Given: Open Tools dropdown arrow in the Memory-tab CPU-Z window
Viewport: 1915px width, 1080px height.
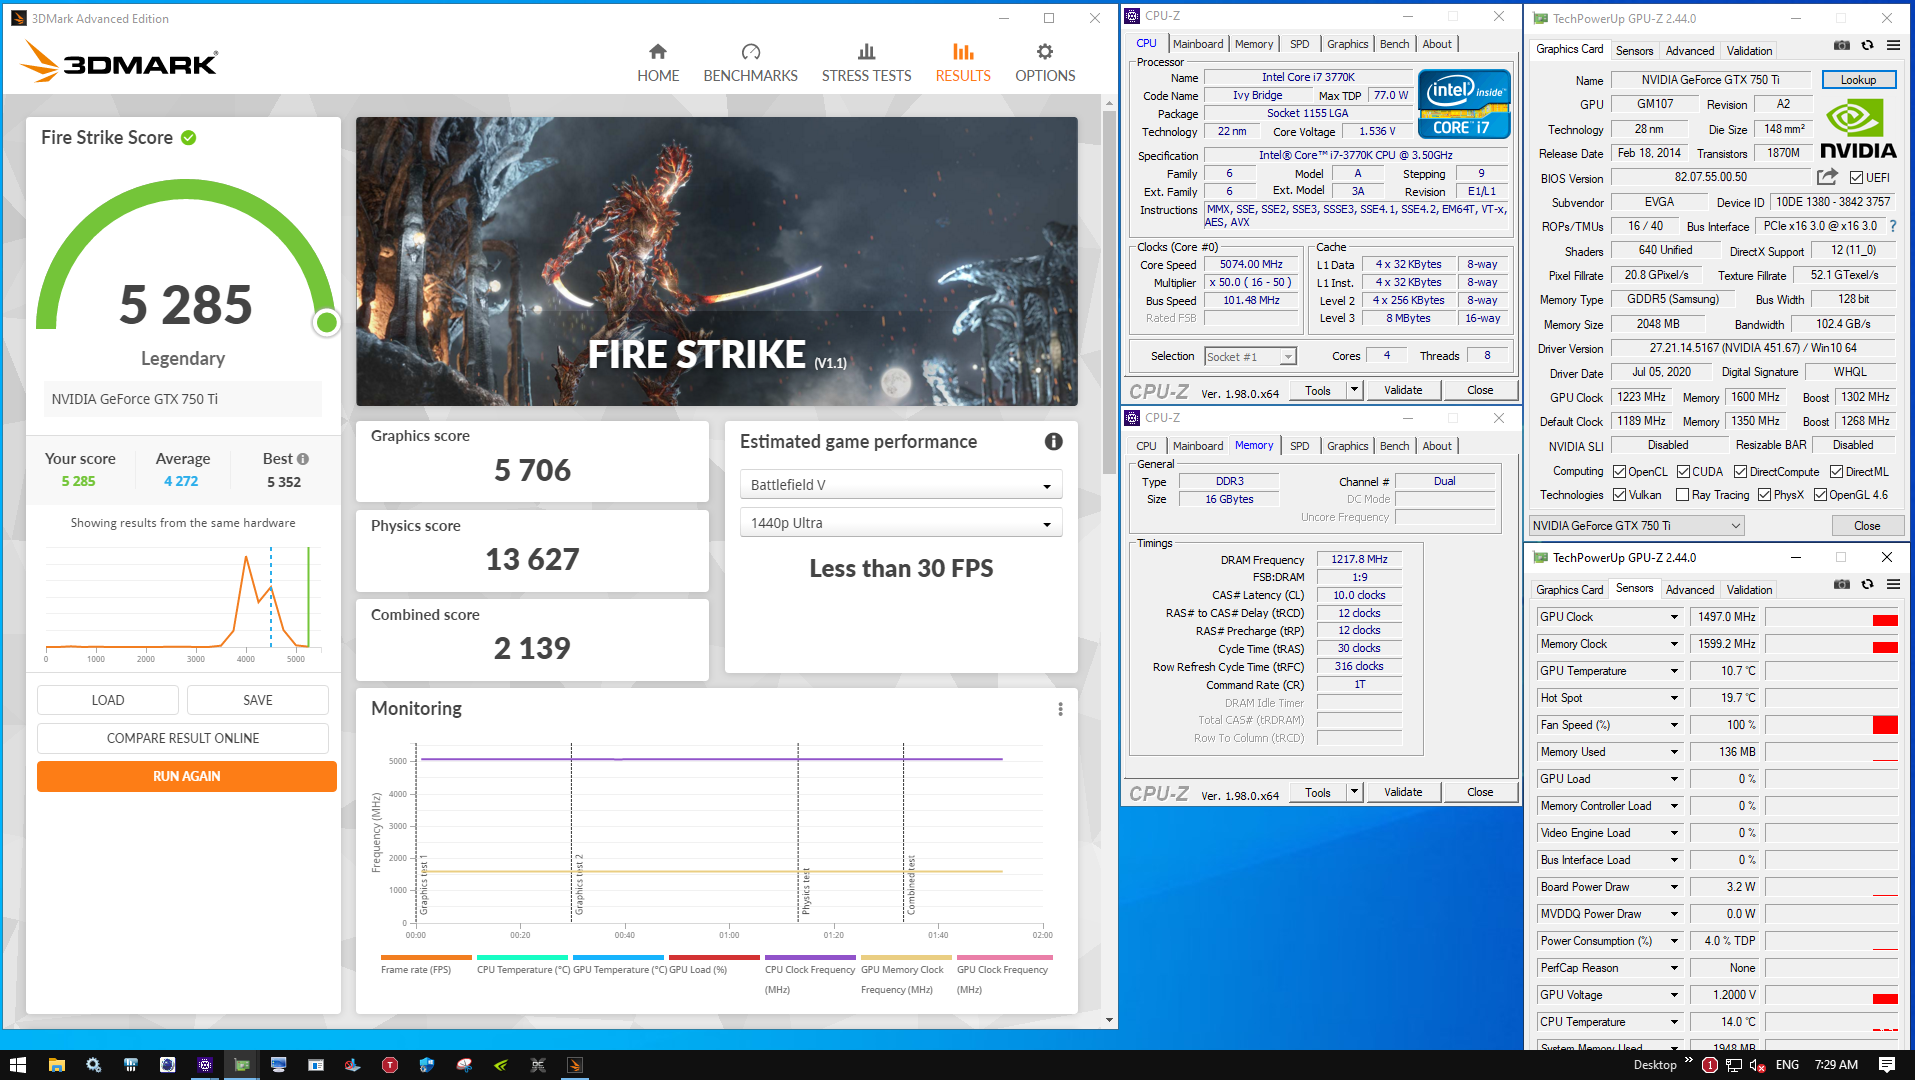Looking at the screenshot, I should click(1354, 792).
